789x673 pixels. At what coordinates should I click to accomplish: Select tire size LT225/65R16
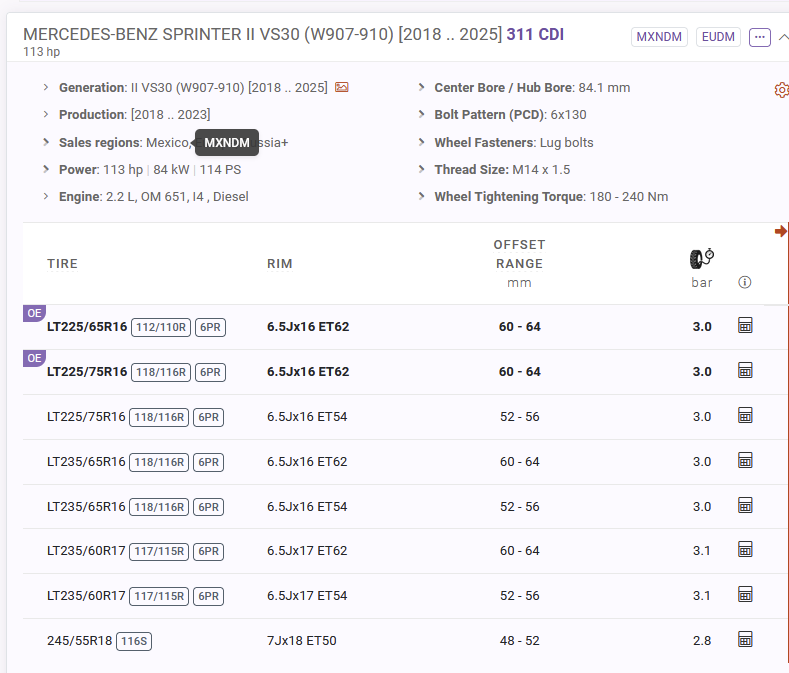[87, 327]
